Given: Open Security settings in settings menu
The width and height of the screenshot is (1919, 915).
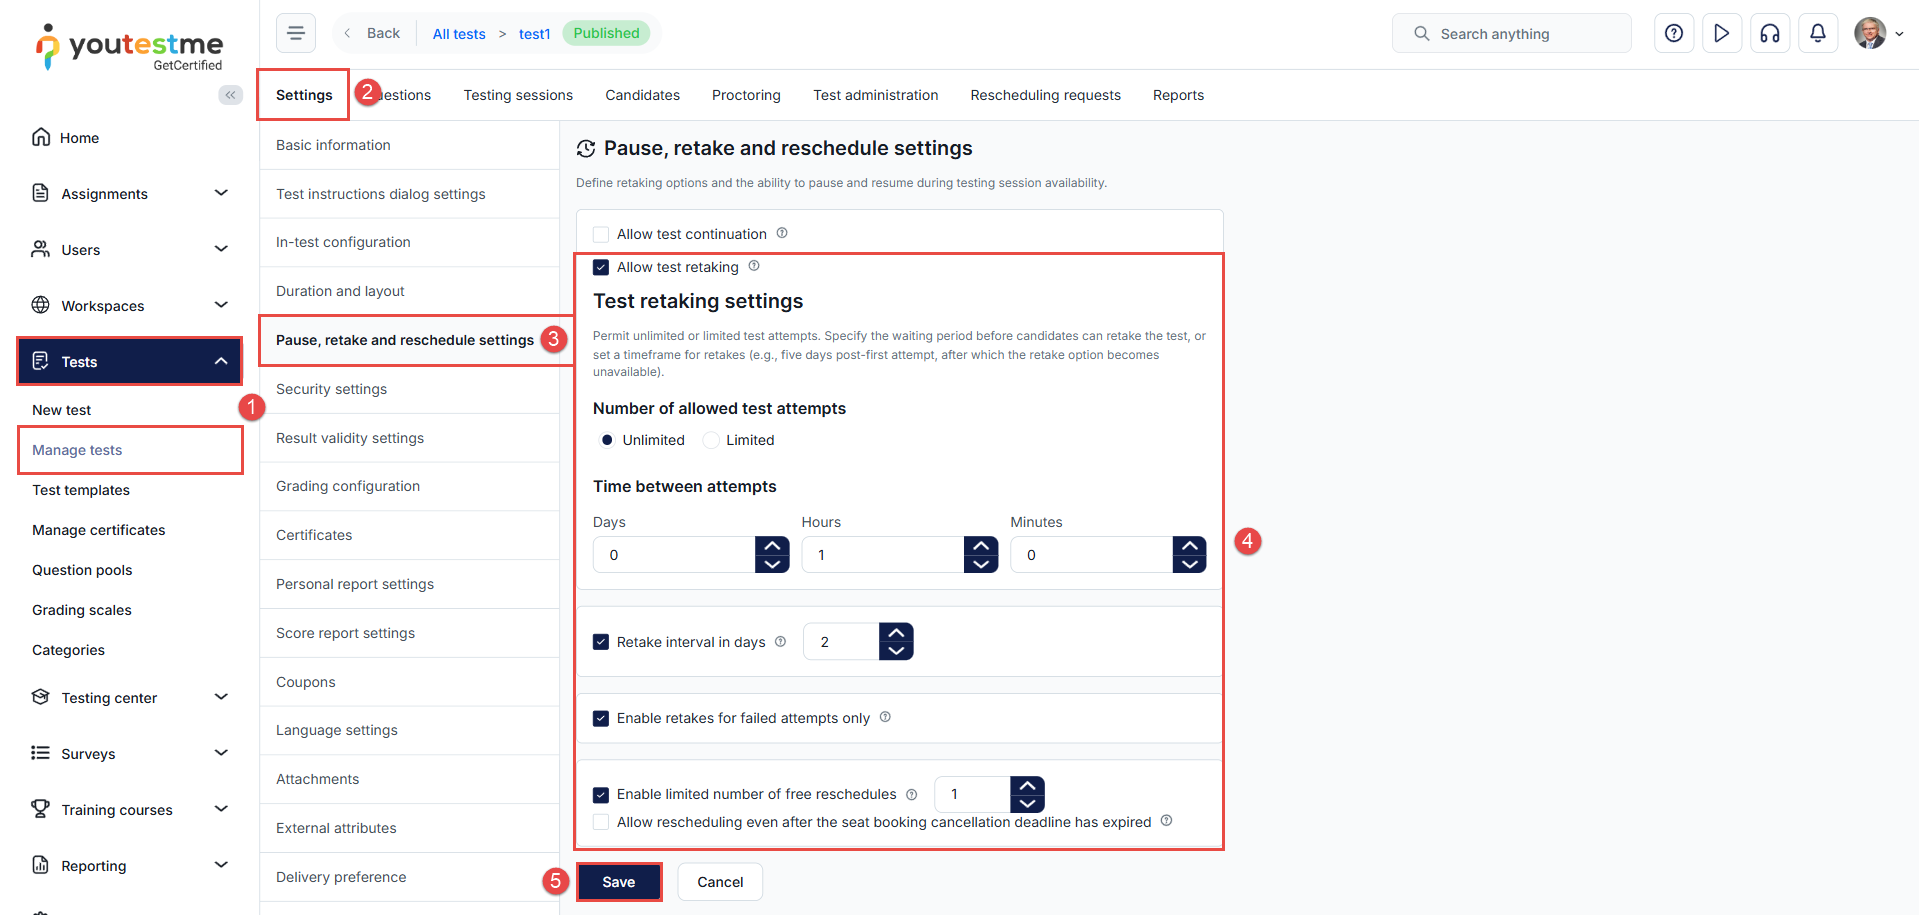Looking at the screenshot, I should pyautogui.click(x=331, y=389).
